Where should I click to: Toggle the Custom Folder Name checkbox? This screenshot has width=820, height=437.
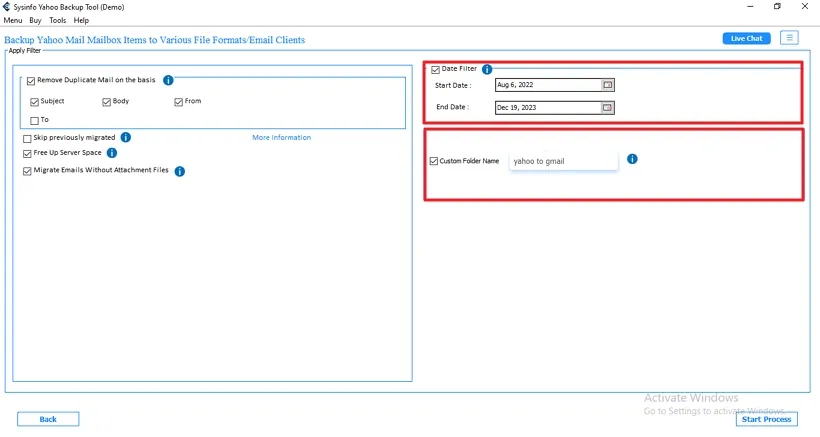pyautogui.click(x=434, y=161)
